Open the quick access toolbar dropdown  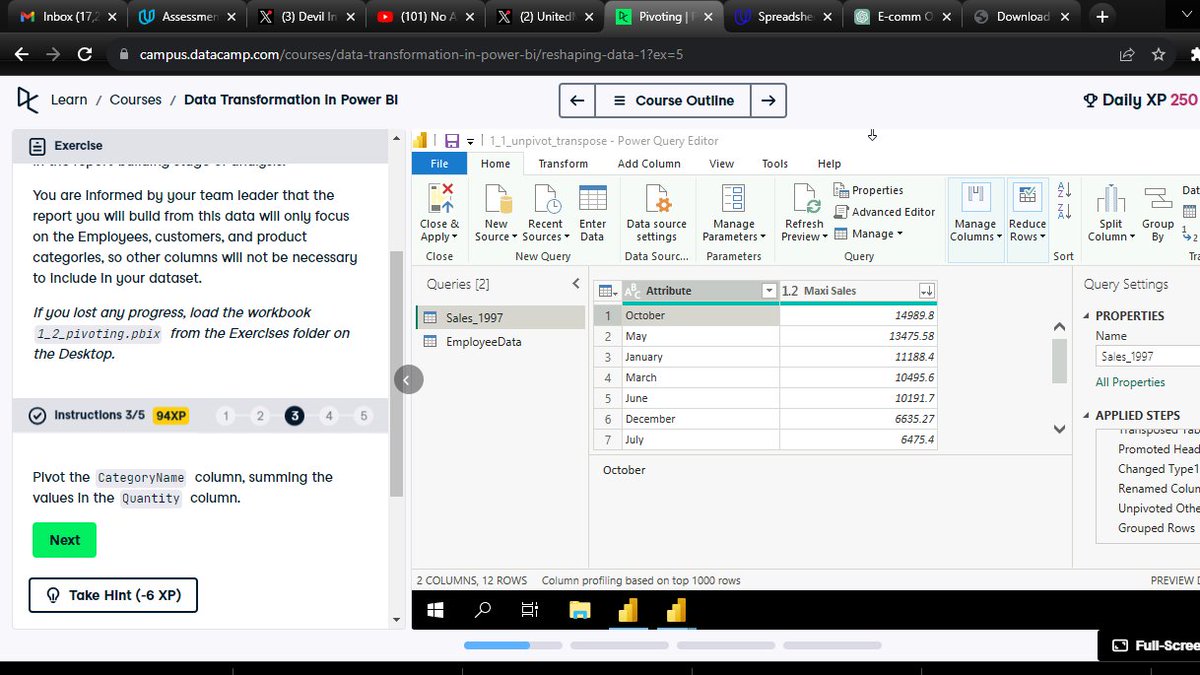pyautogui.click(x=468, y=141)
